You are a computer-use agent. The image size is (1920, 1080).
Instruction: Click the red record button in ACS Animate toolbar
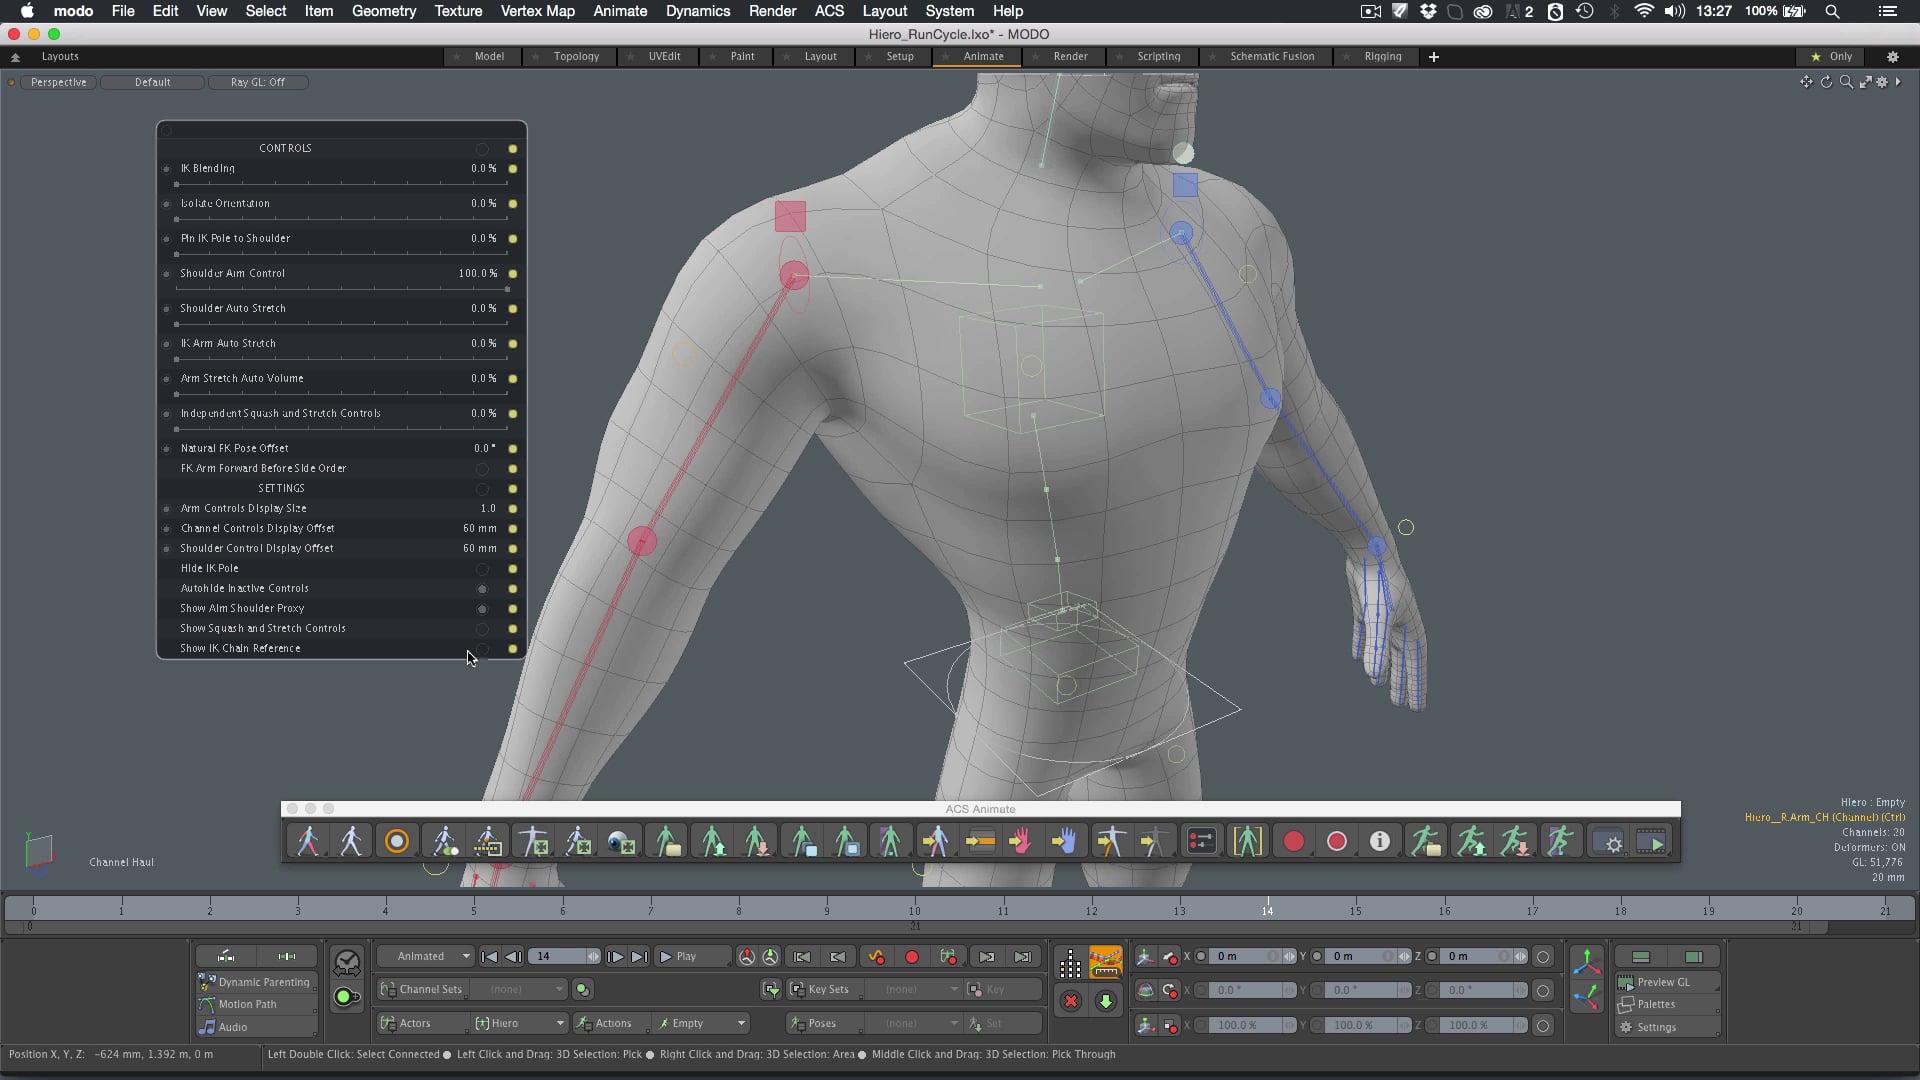click(x=1293, y=842)
